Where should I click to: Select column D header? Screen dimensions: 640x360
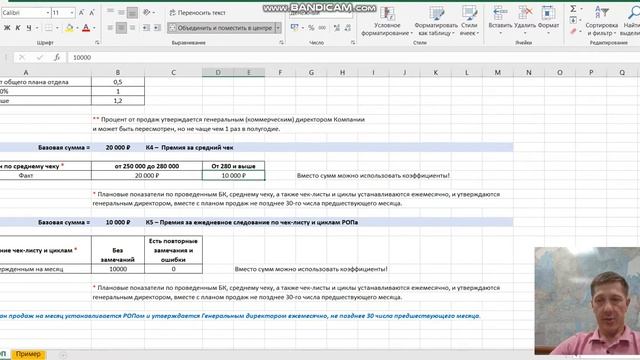[x=218, y=72]
